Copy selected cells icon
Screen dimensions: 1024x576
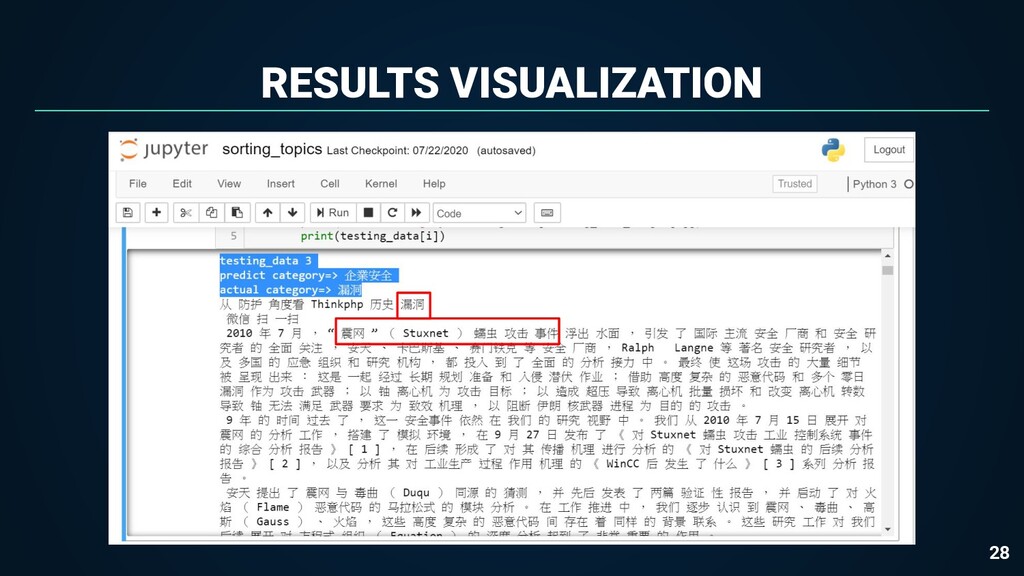coord(211,213)
